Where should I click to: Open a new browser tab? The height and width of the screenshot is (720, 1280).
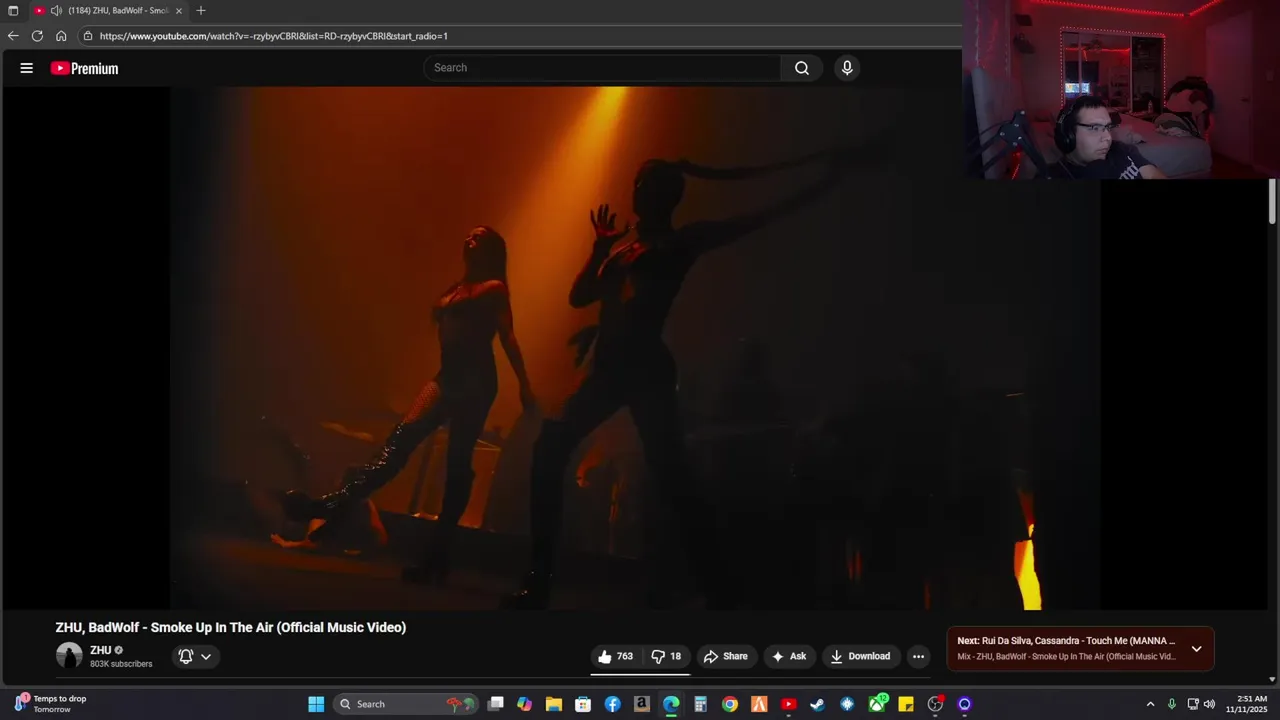[x=201, y=11]
